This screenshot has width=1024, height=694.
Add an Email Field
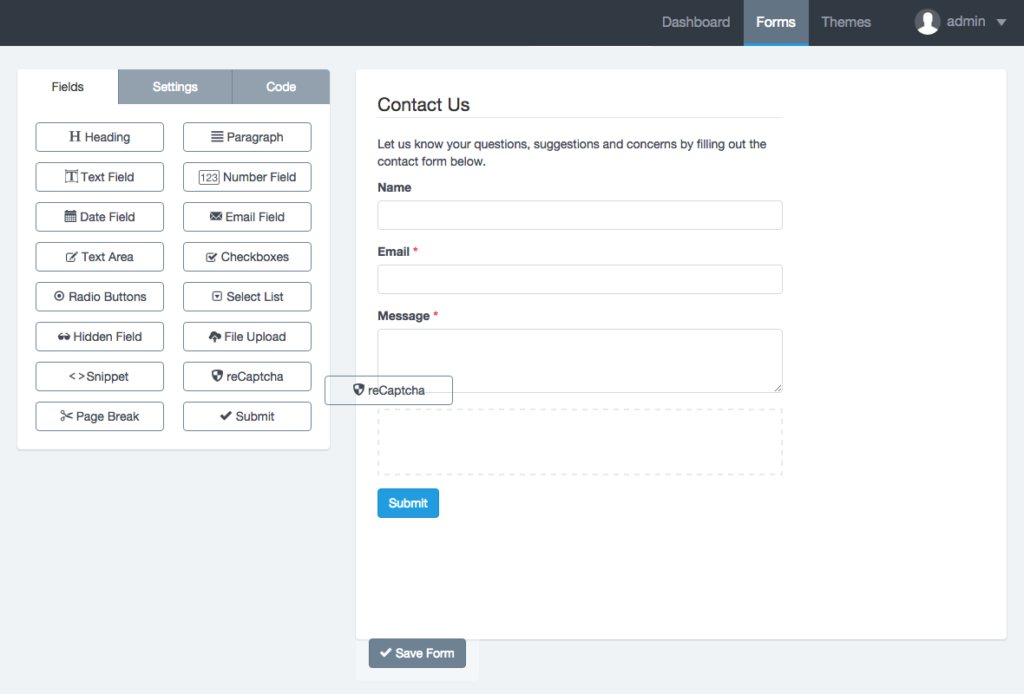coord(246,217)
